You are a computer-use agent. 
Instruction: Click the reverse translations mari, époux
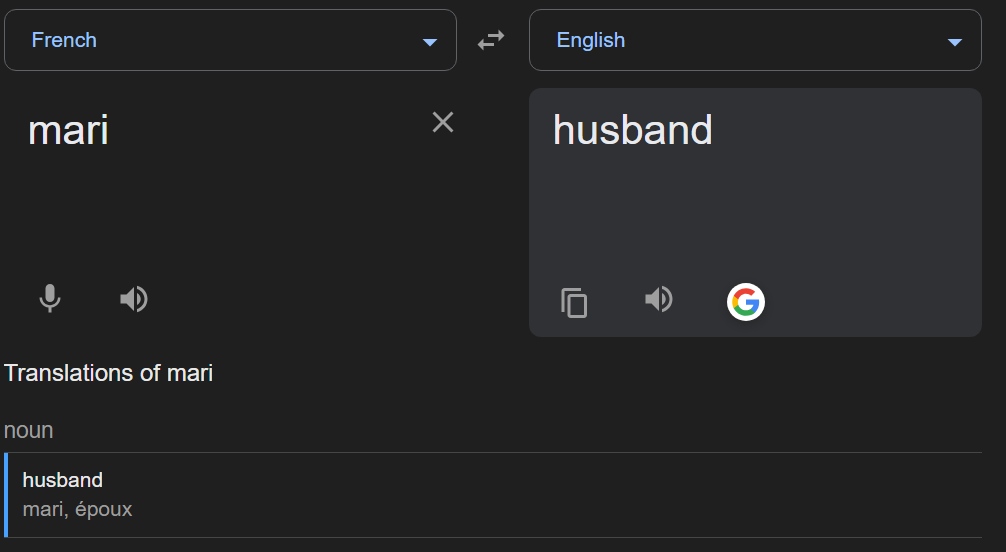77,510
